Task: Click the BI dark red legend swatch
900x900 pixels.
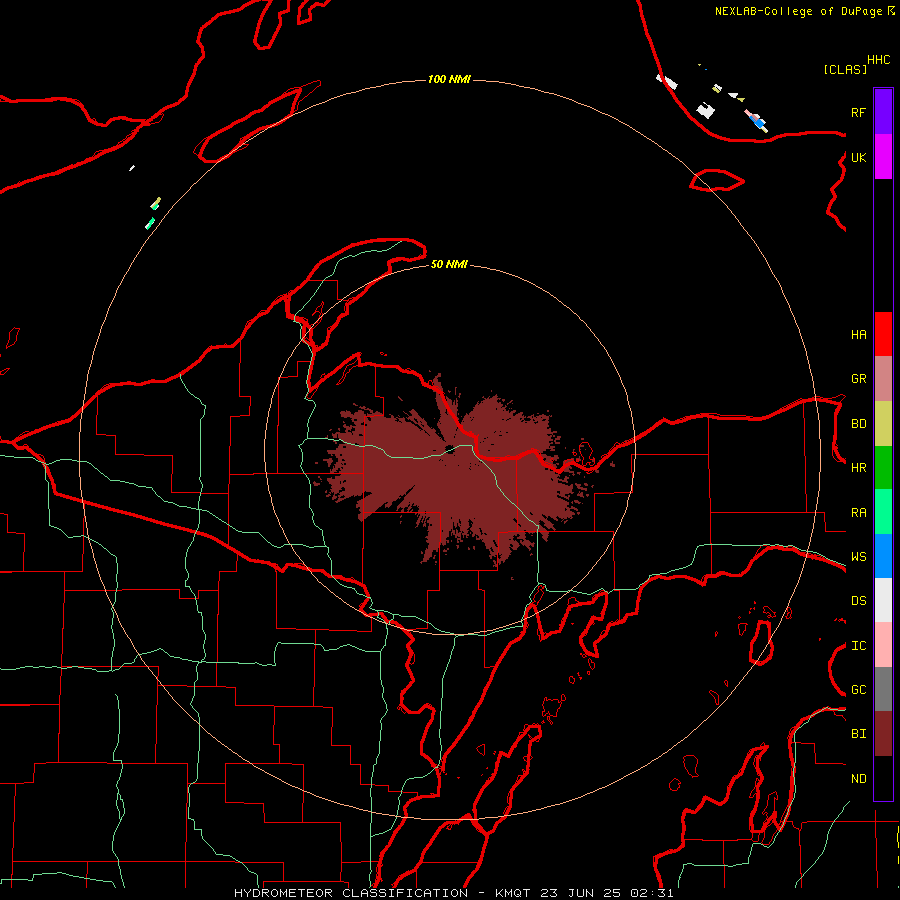Action: [883, 734]
